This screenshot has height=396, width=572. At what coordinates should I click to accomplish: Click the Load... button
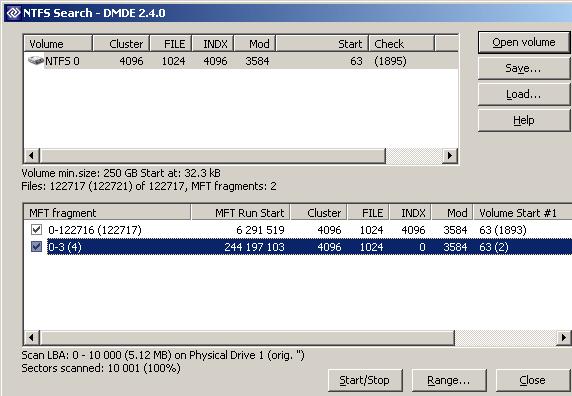pos(523,94)
